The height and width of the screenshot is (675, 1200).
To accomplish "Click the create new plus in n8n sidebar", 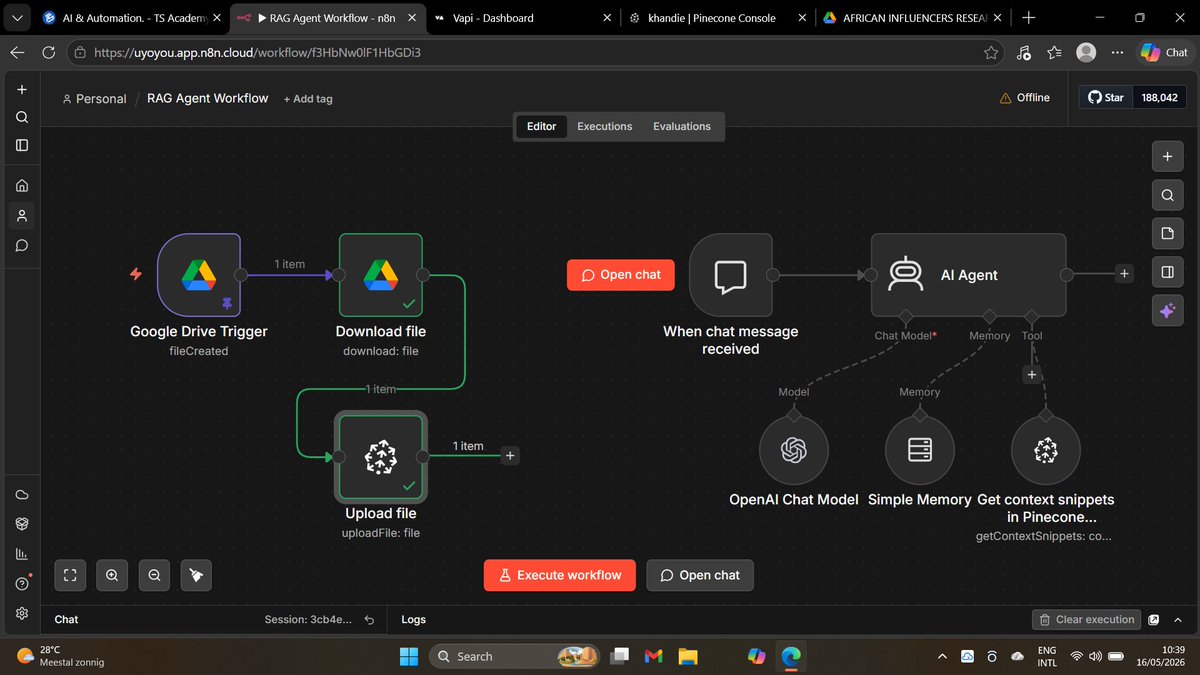I will point(22,89).
